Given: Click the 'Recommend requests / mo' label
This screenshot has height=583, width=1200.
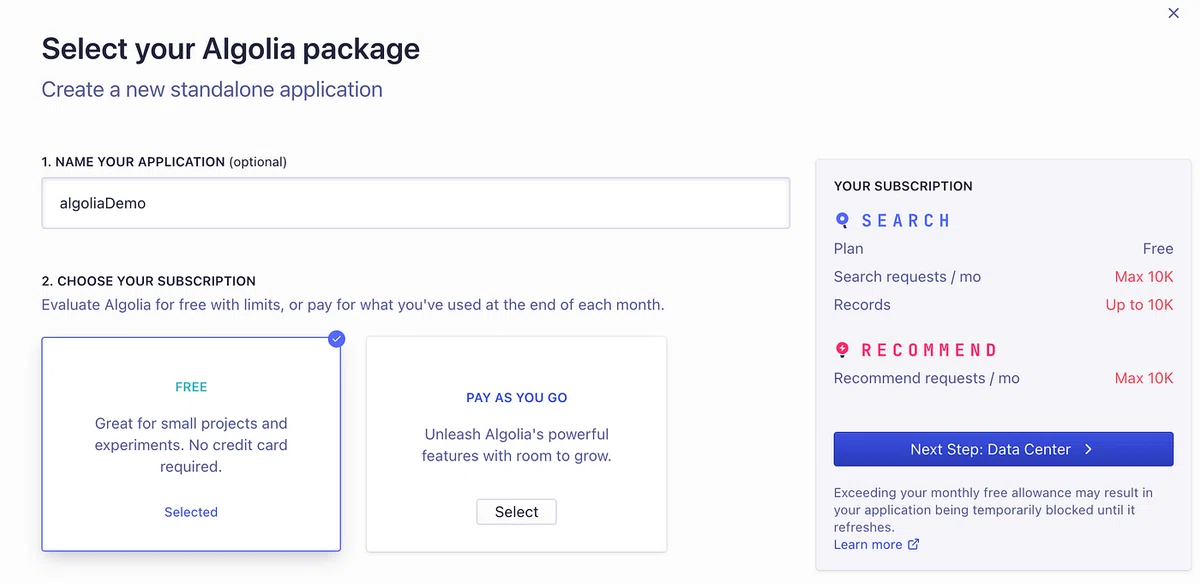Looking at the screenshot, I should tap(927, 378).
